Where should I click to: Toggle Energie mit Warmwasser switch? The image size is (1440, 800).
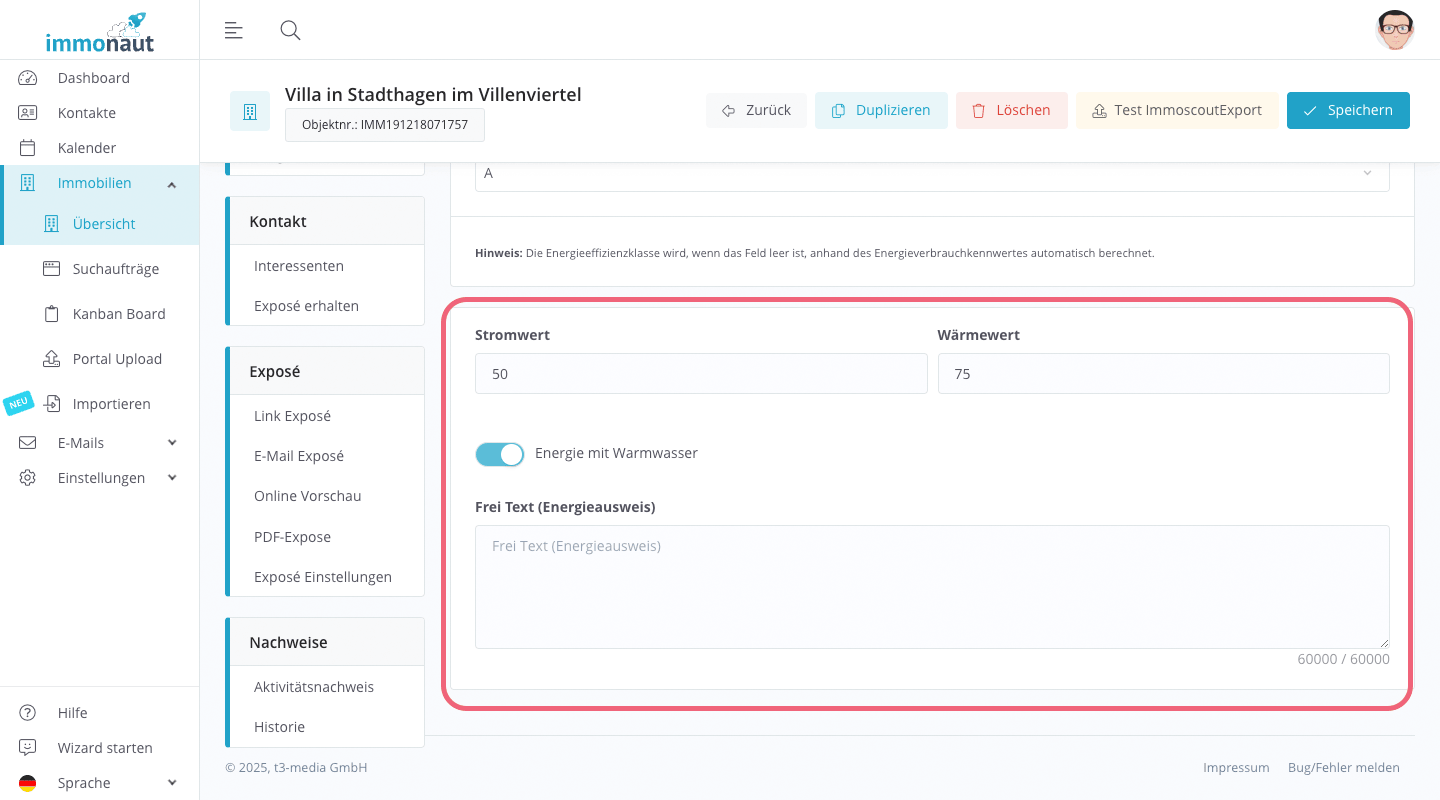[499, 454]
